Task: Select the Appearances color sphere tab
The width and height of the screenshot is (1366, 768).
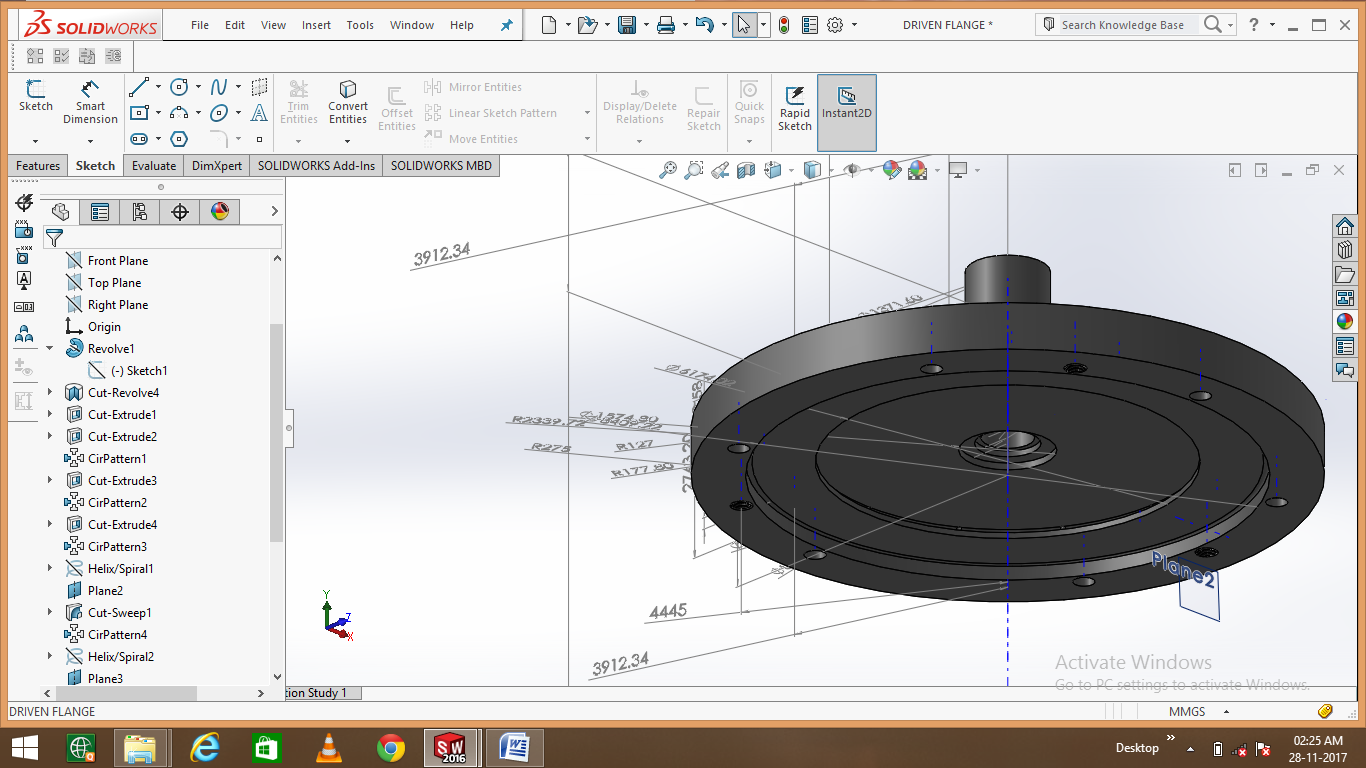Action: (x=220, y=212)
